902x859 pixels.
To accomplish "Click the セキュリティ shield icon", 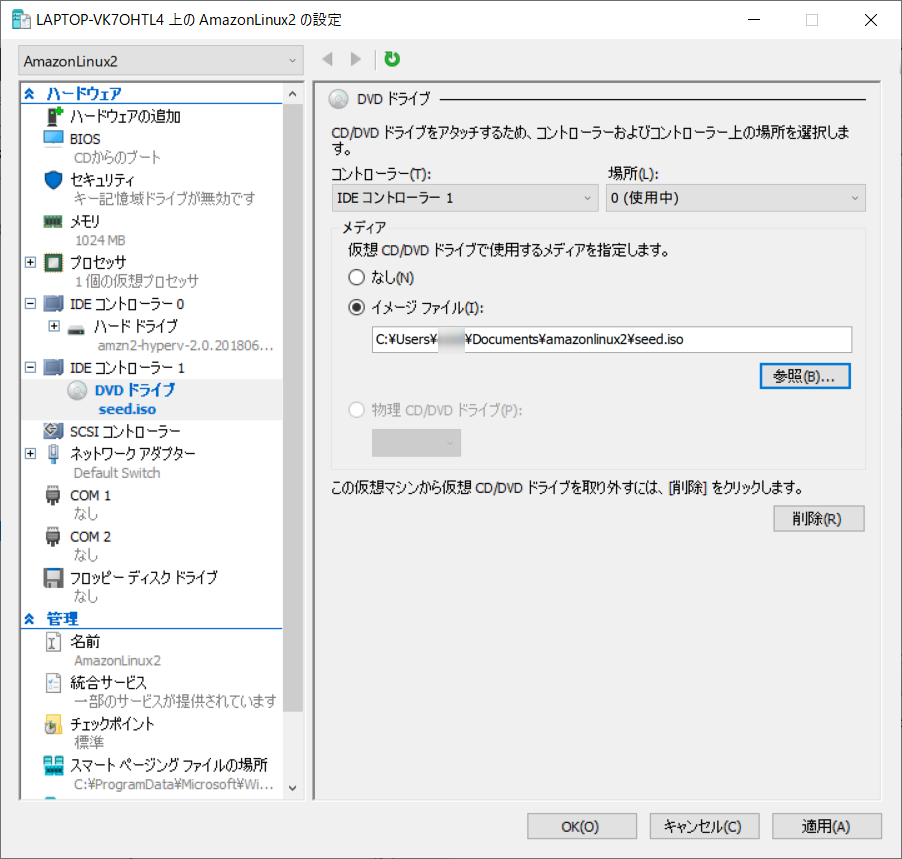I will [x=53, y=180].
